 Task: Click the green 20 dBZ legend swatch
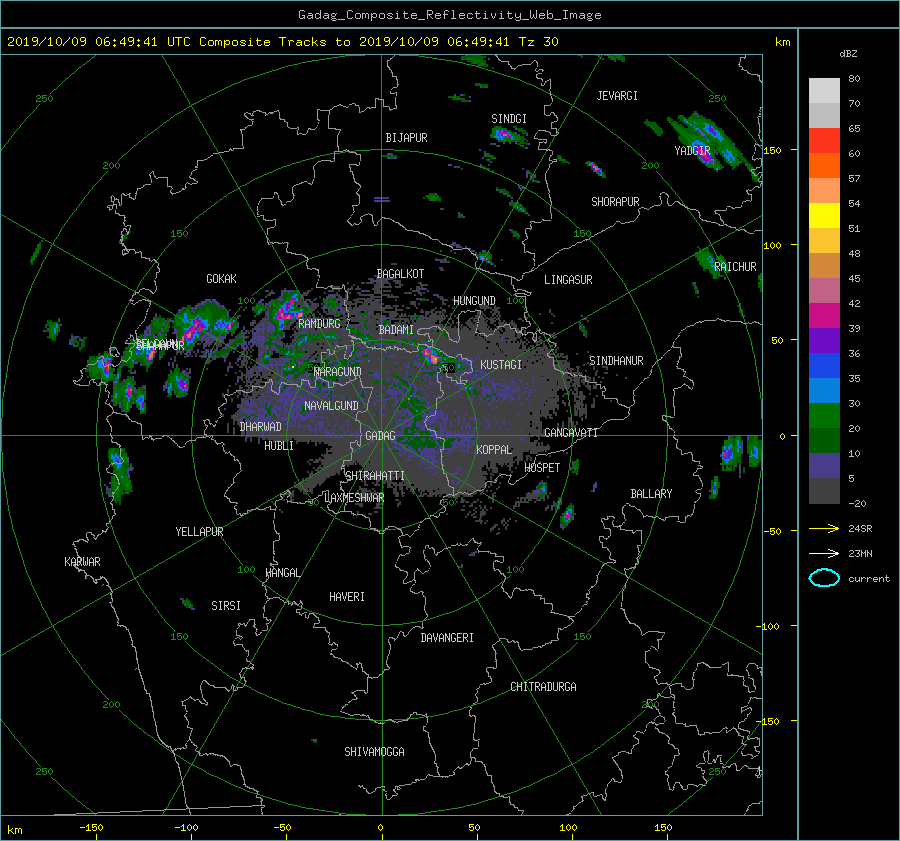click(824, 415)
